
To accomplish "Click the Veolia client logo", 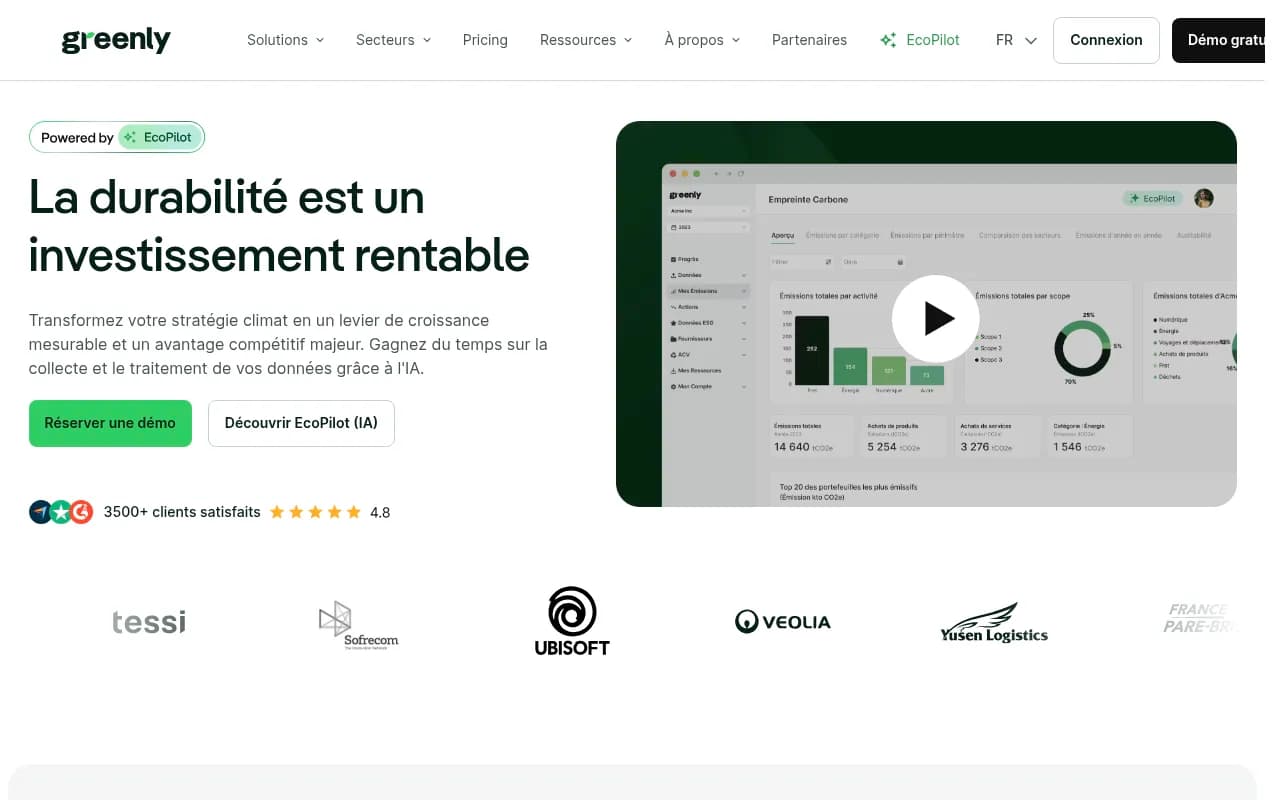I will pos(783,622).
